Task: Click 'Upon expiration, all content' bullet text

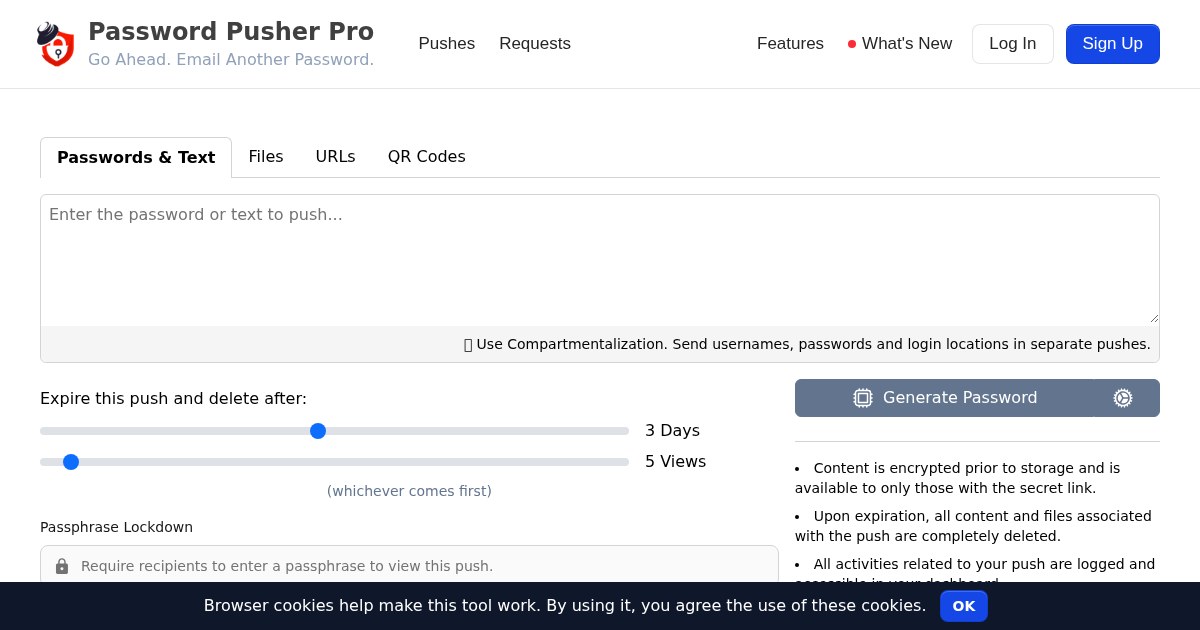Action: click(x=973, y=526)
